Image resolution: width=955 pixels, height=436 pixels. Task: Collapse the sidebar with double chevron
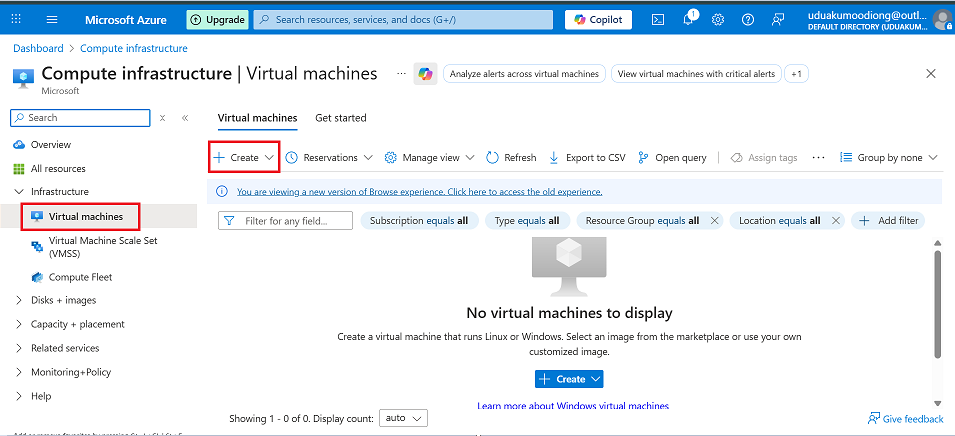tap(185, 118)
